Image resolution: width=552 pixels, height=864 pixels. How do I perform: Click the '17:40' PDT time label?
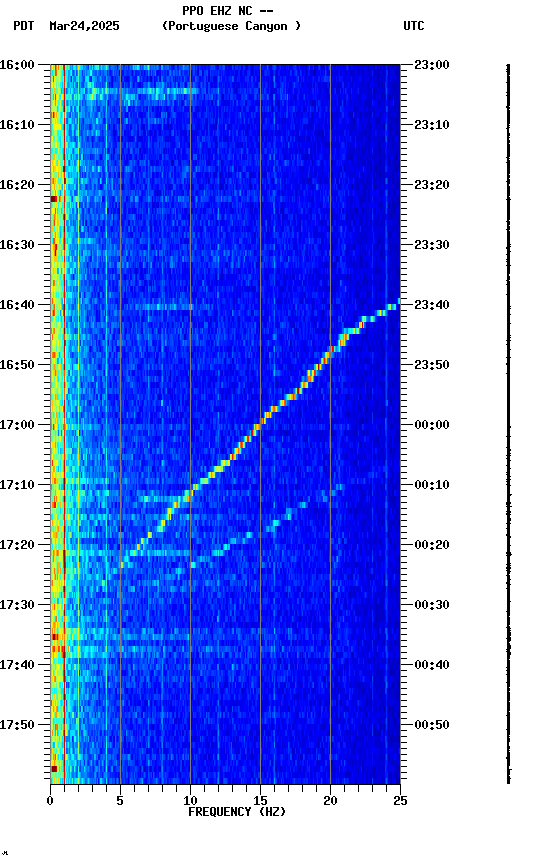17,665
